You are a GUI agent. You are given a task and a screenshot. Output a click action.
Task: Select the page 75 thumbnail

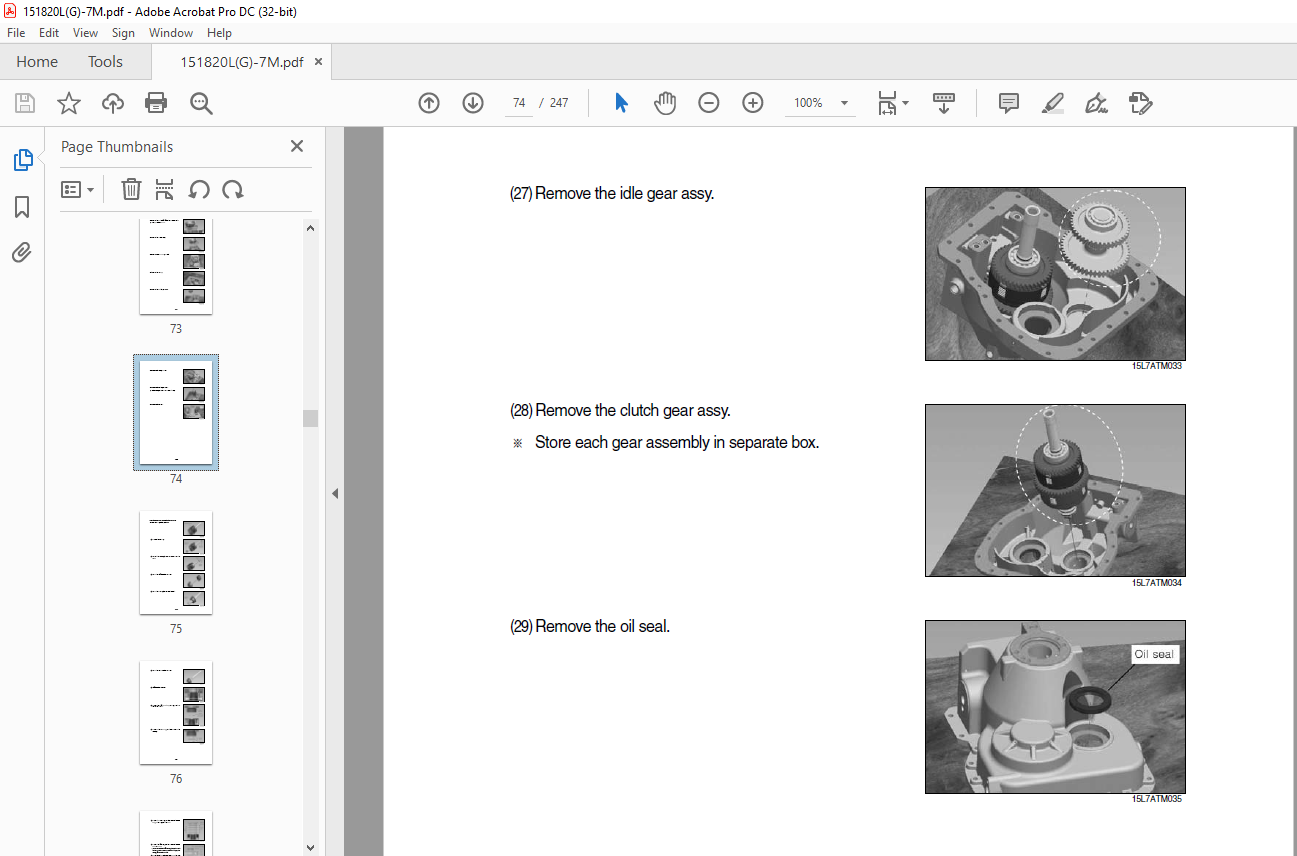point(176,563)
